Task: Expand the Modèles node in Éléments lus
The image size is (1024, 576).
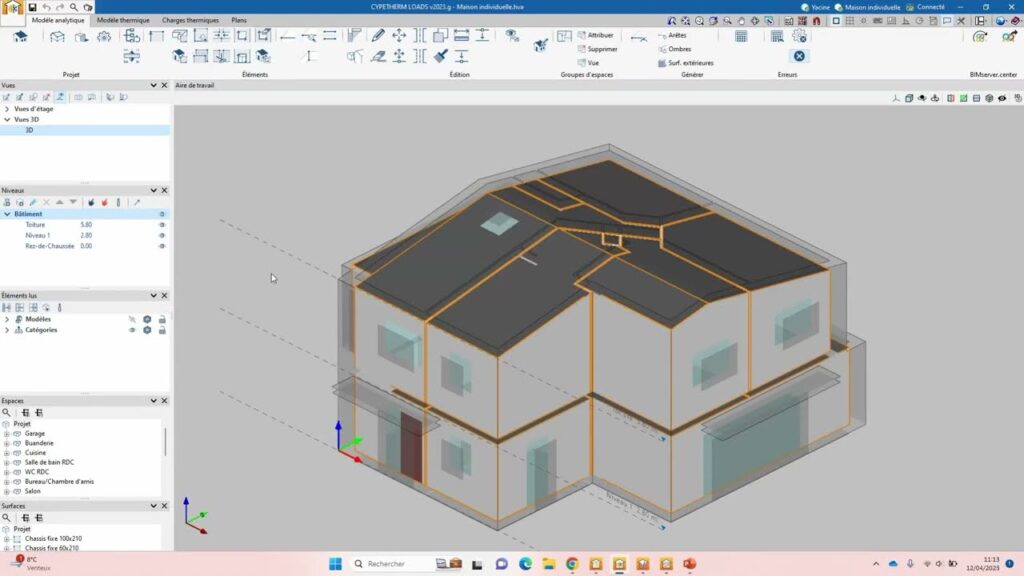Action: (7, 320)
